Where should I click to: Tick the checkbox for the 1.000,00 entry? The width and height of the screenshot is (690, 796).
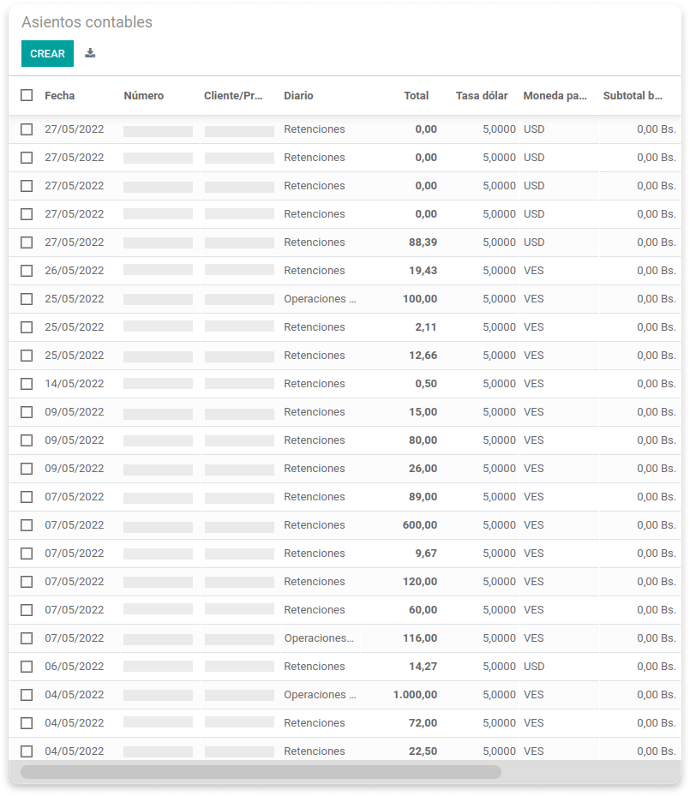(26, 694)
